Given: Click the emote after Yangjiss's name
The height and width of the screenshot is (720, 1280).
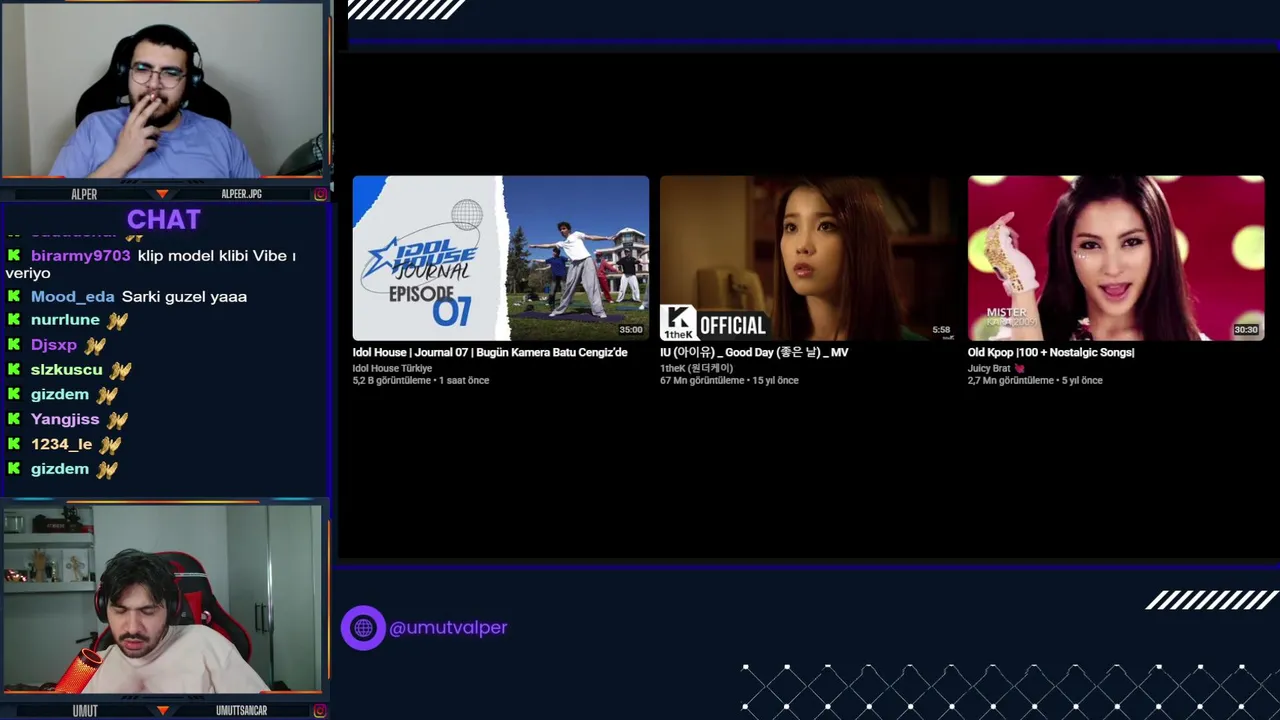Looking at the screenshot, I should [117, 420].
